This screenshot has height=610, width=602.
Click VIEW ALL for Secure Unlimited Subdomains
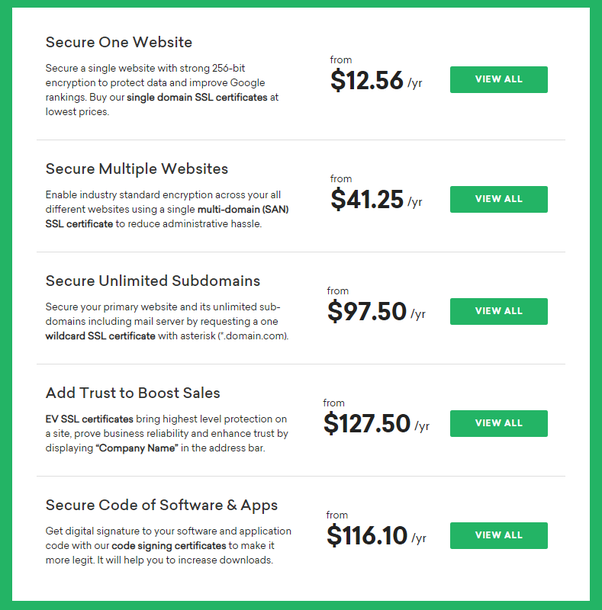coord(498,311)
